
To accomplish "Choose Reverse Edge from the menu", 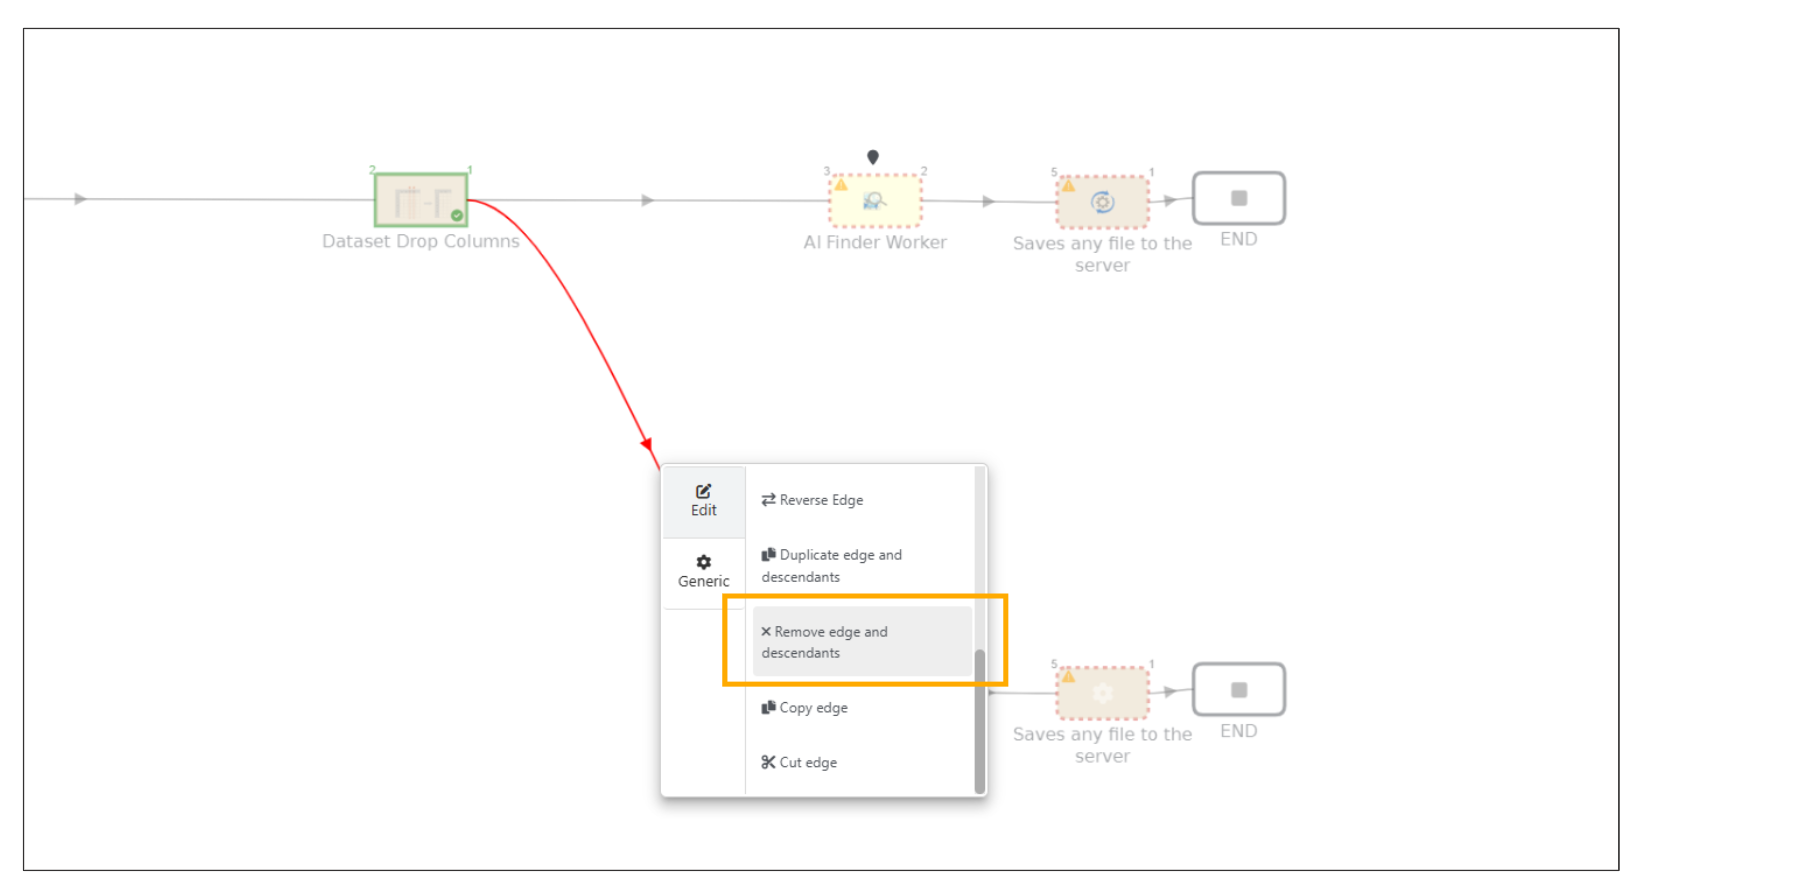I will coord(820,500).
